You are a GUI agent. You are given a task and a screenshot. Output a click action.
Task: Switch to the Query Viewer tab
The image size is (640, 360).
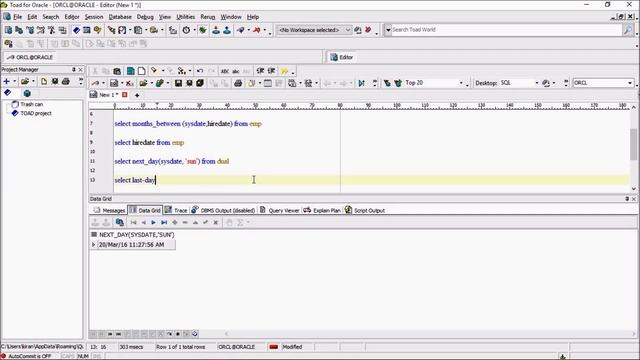click(280, 210)
